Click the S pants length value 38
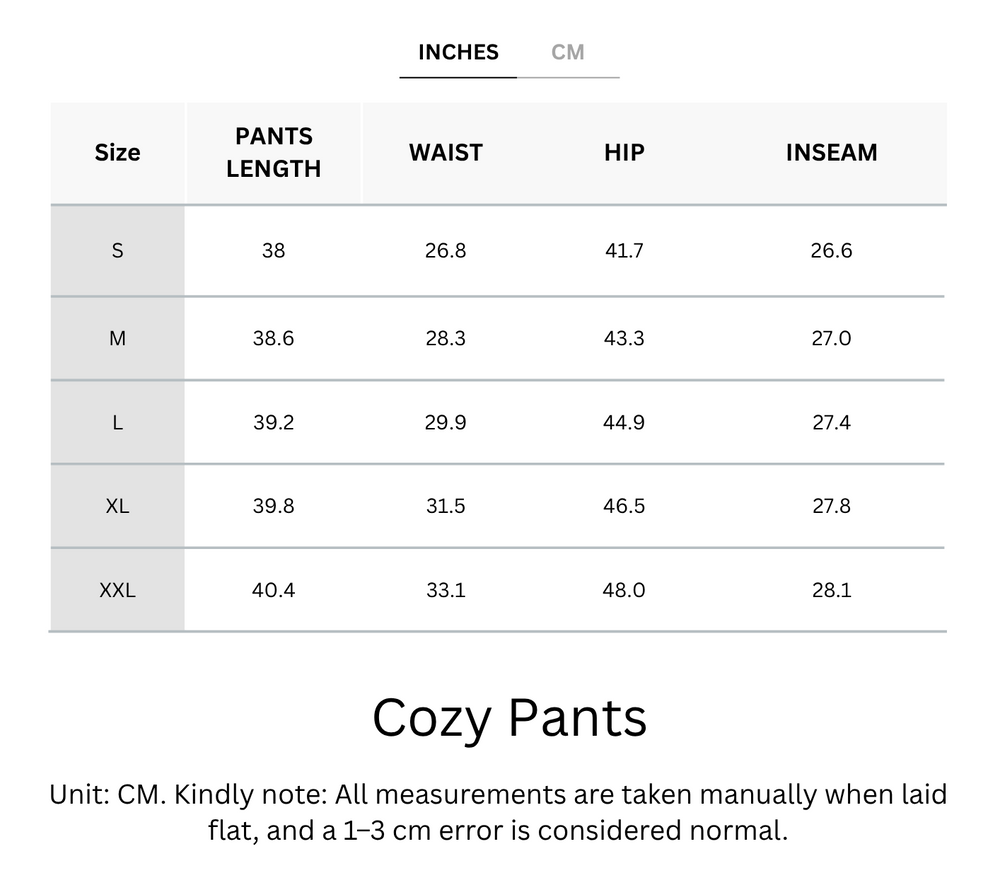Screen dimensions: 1000x873 (273, 251)
